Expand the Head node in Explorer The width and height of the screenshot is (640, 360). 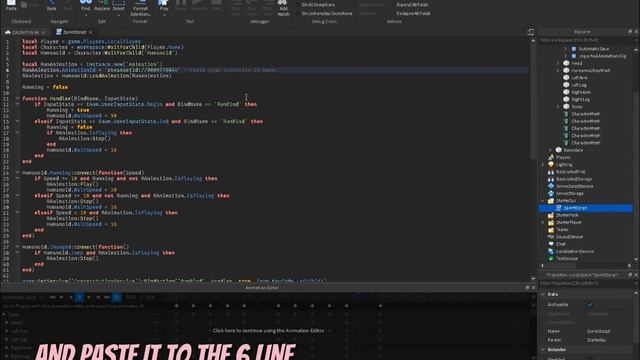point(558,63)
